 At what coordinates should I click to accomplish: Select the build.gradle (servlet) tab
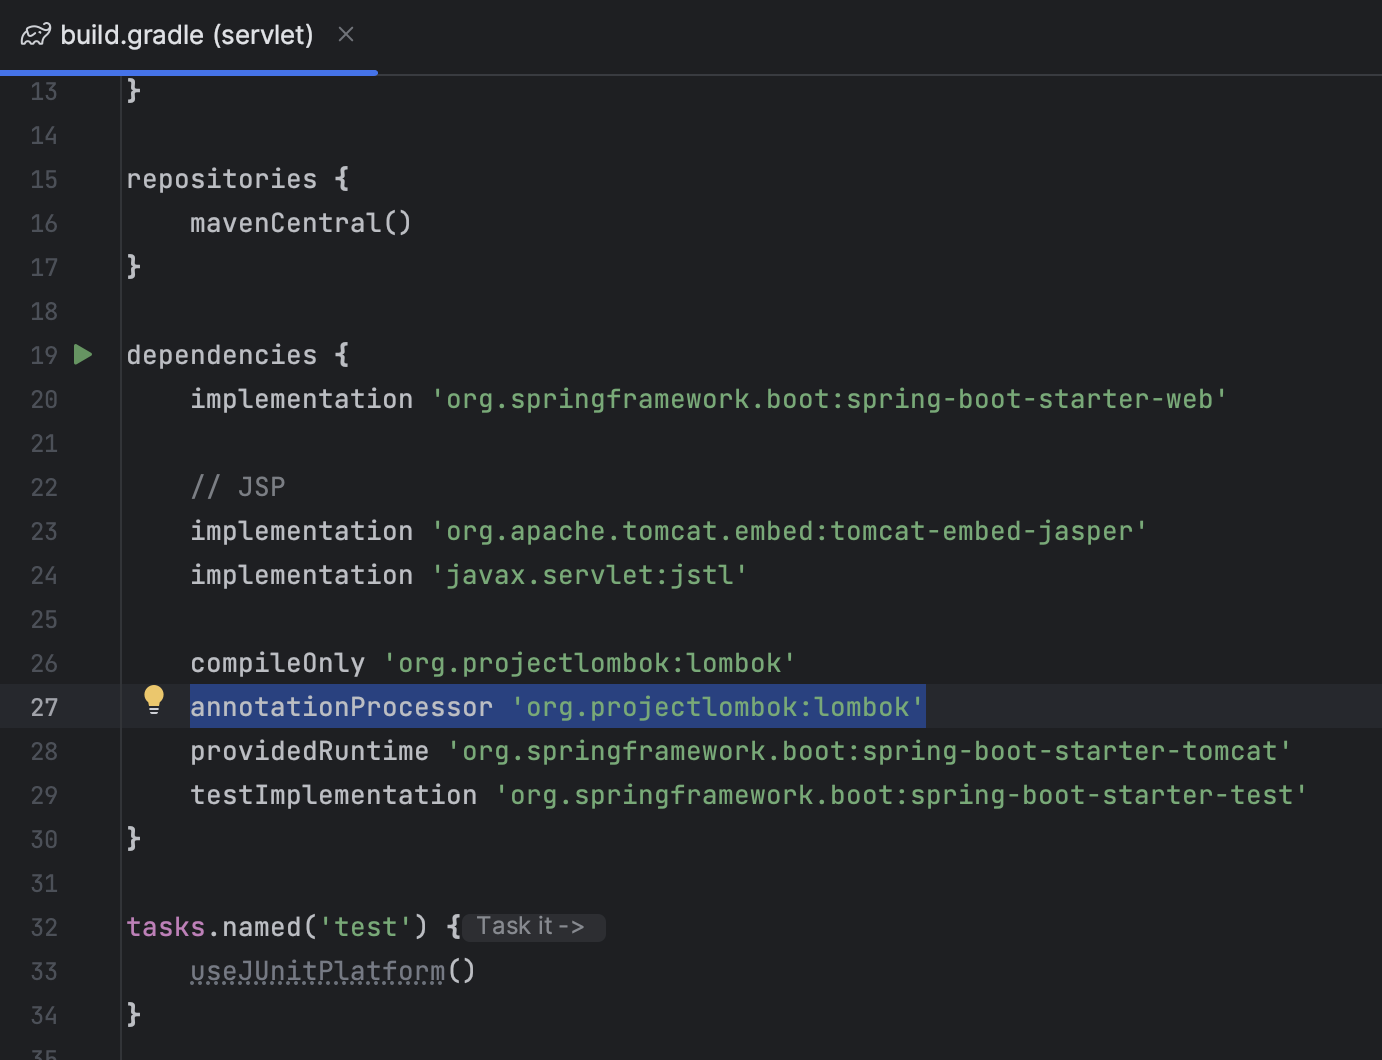coord(188,36)
